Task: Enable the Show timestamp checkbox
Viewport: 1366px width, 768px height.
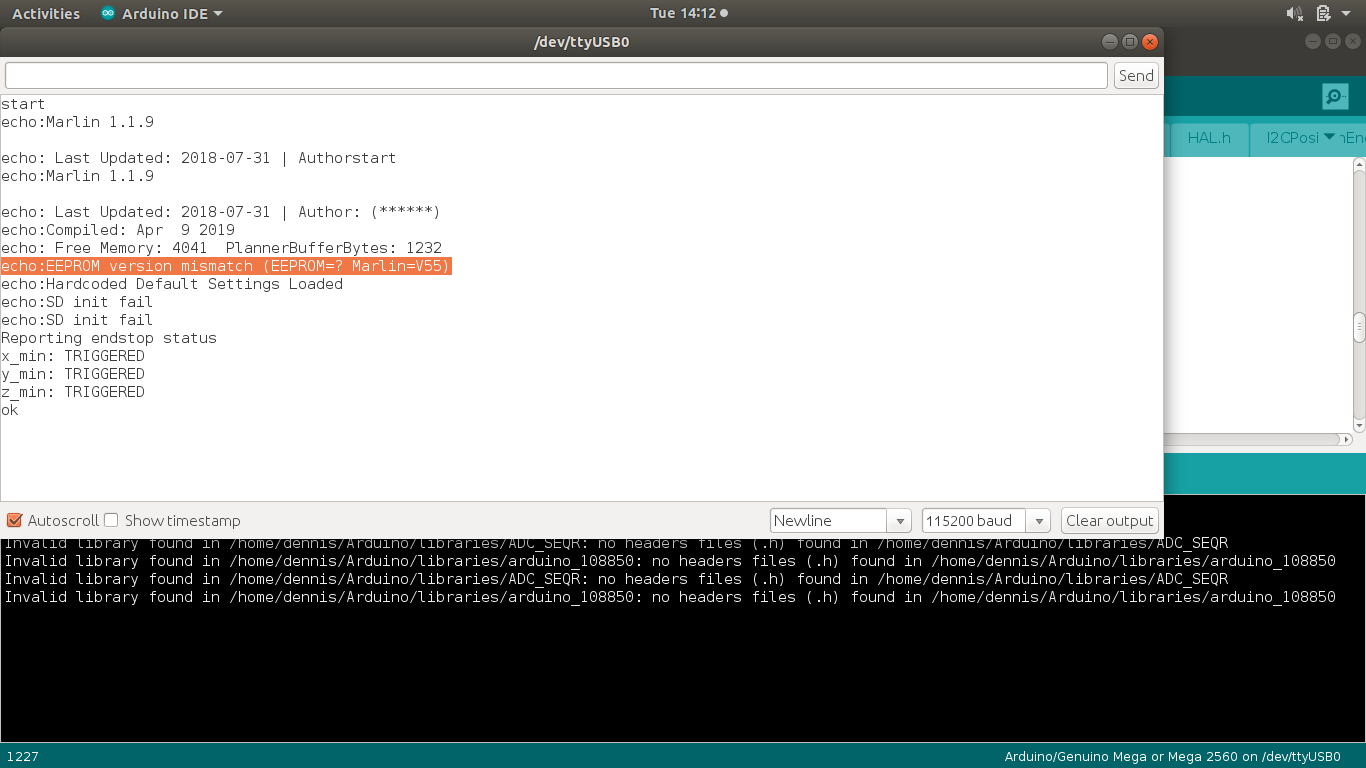Action: (x=111, y=520)
